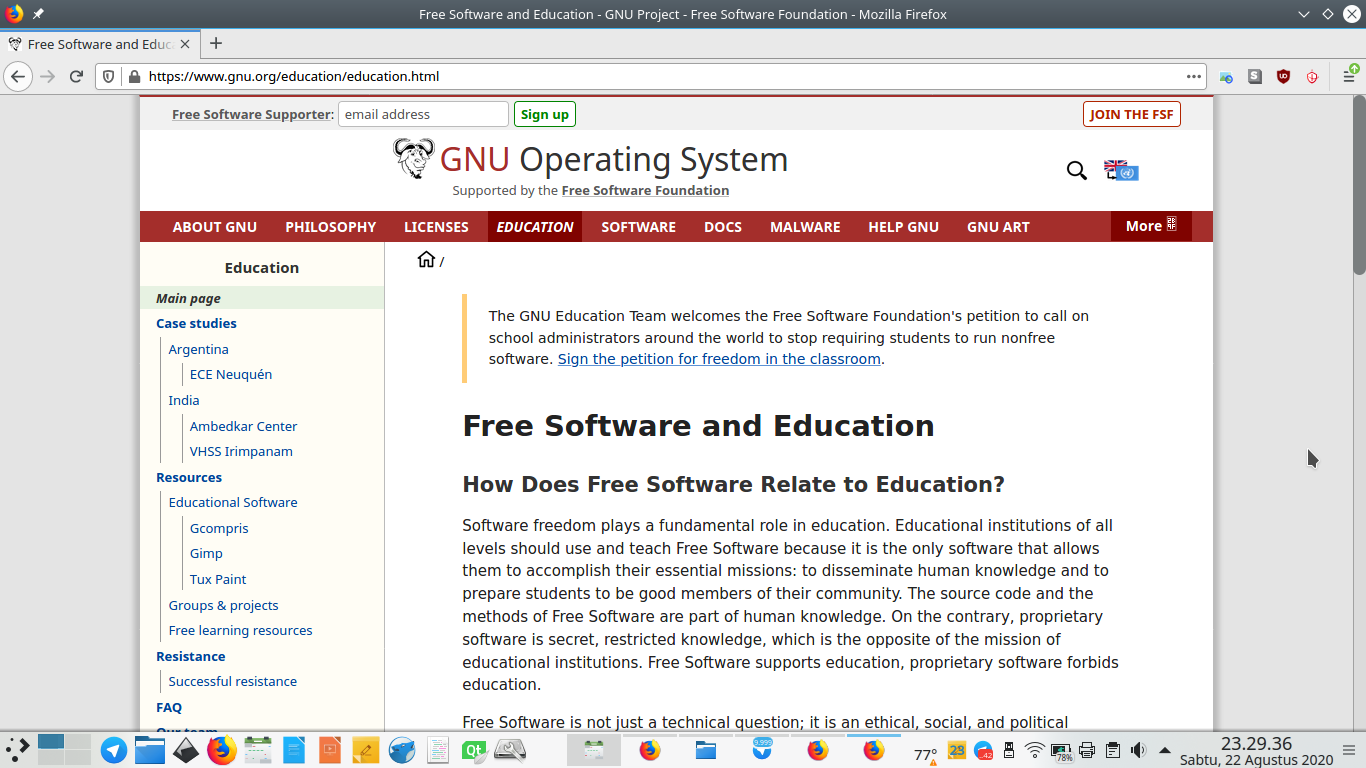Open the panel settings menu beside the clock
This screenshot has width=1366, height=768.
(x=1349, y=750)
